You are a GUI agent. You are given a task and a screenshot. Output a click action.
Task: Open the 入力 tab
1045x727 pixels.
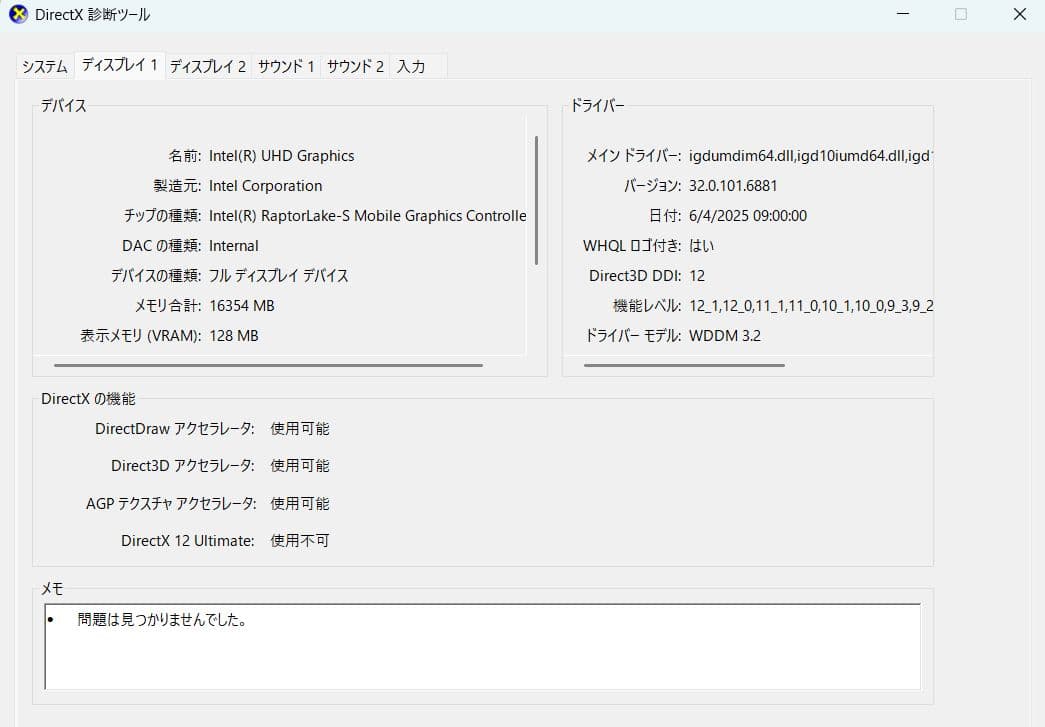point(412,65)
